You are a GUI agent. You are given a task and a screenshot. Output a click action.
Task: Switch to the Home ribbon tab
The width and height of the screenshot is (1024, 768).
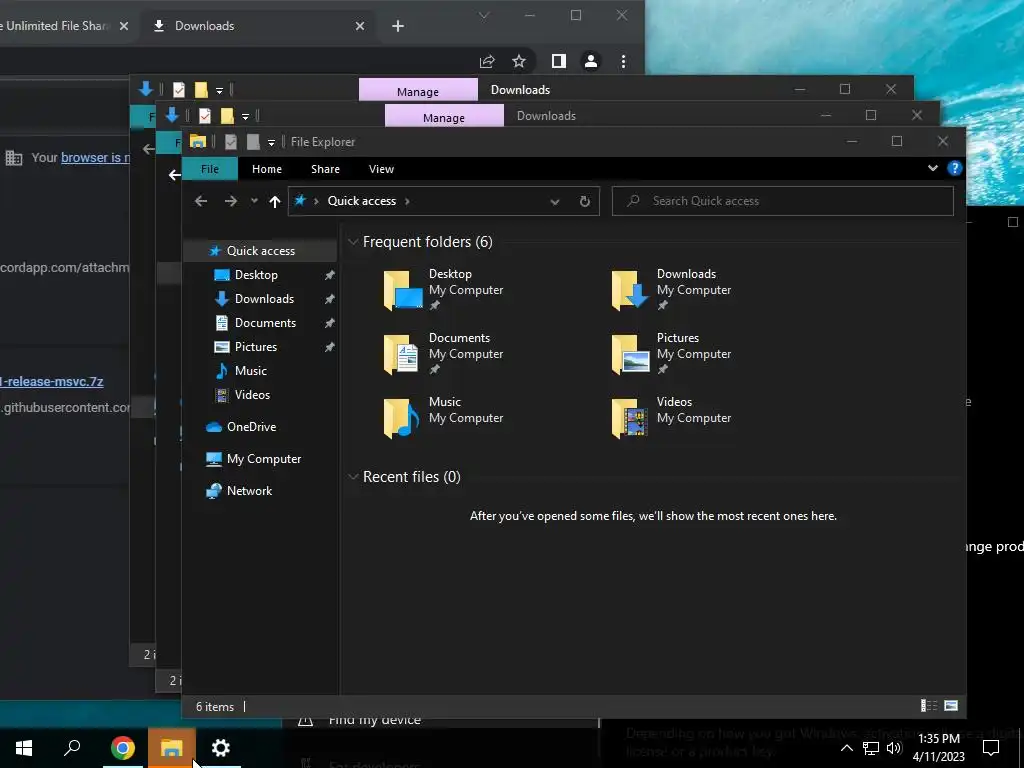coord(266,169)
